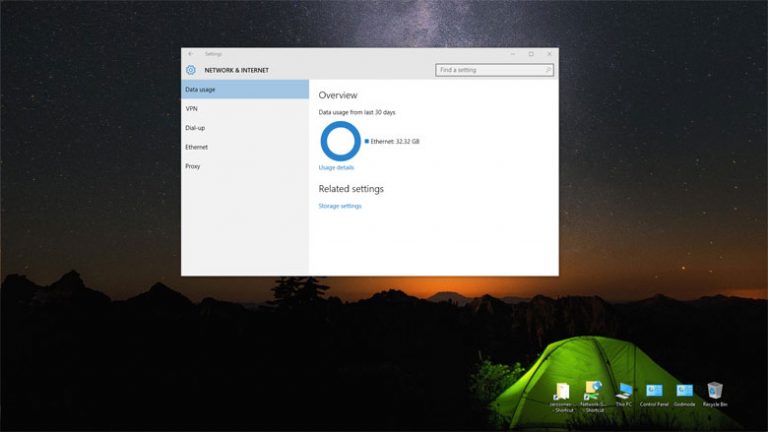Click the blue Ethernet legend square
This screenshot has height=432, width=768.
[x=366, y=141]
